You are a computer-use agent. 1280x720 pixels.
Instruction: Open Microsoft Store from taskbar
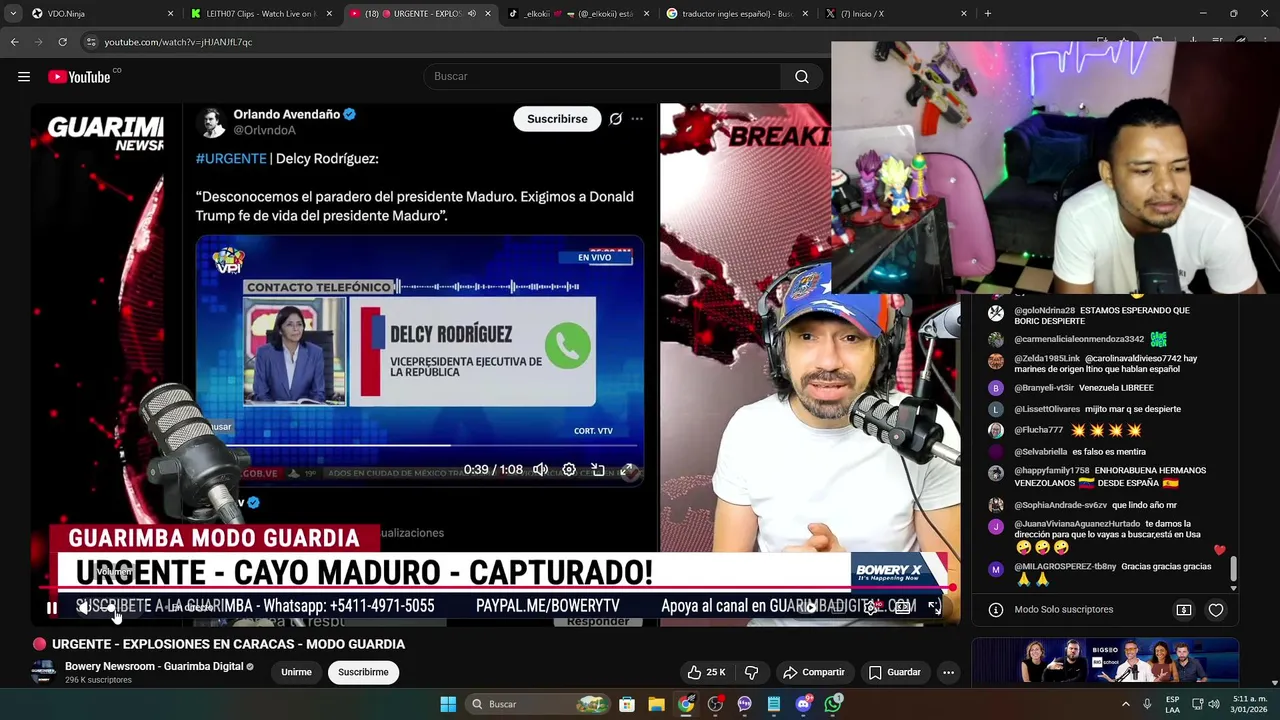(x=626, y=704)
